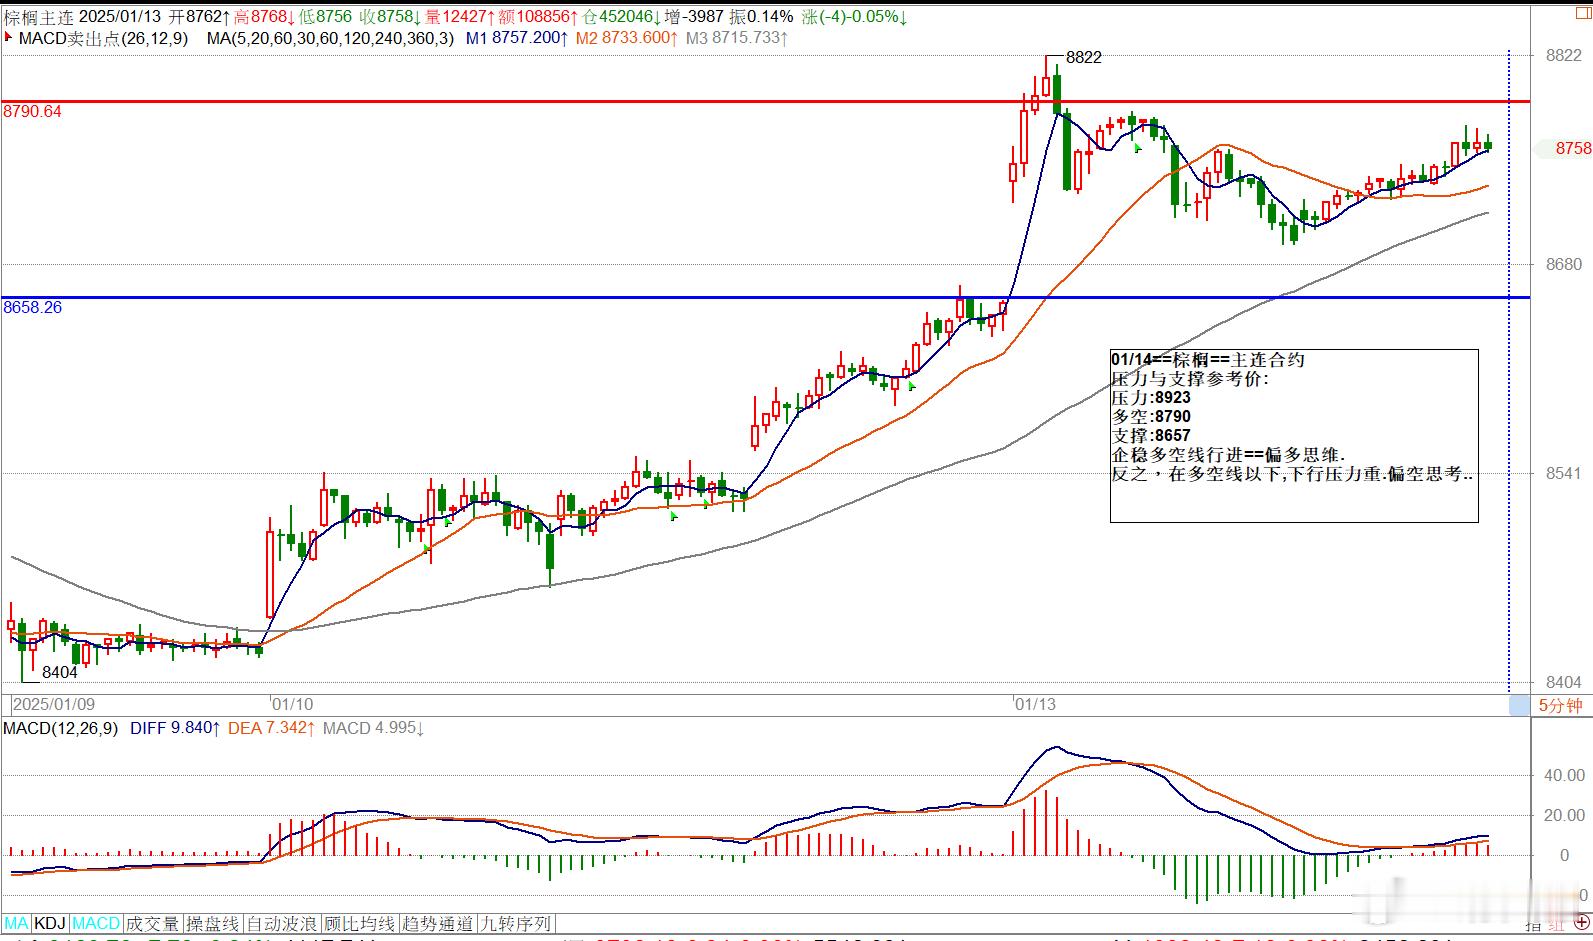Click the 多空:8790 line in note box
Image resolution: width=1593 pixels, height=941 pixels.
tap(1151, 417)
